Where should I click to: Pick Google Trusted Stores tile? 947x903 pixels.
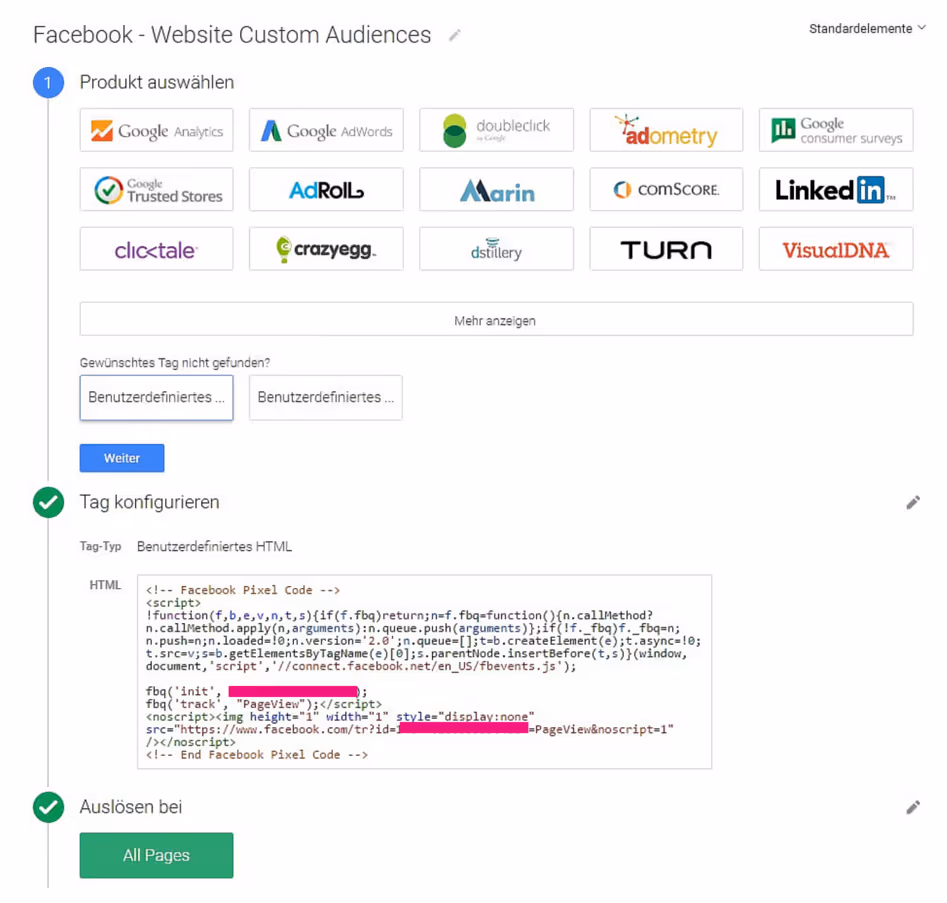point(156,190)
